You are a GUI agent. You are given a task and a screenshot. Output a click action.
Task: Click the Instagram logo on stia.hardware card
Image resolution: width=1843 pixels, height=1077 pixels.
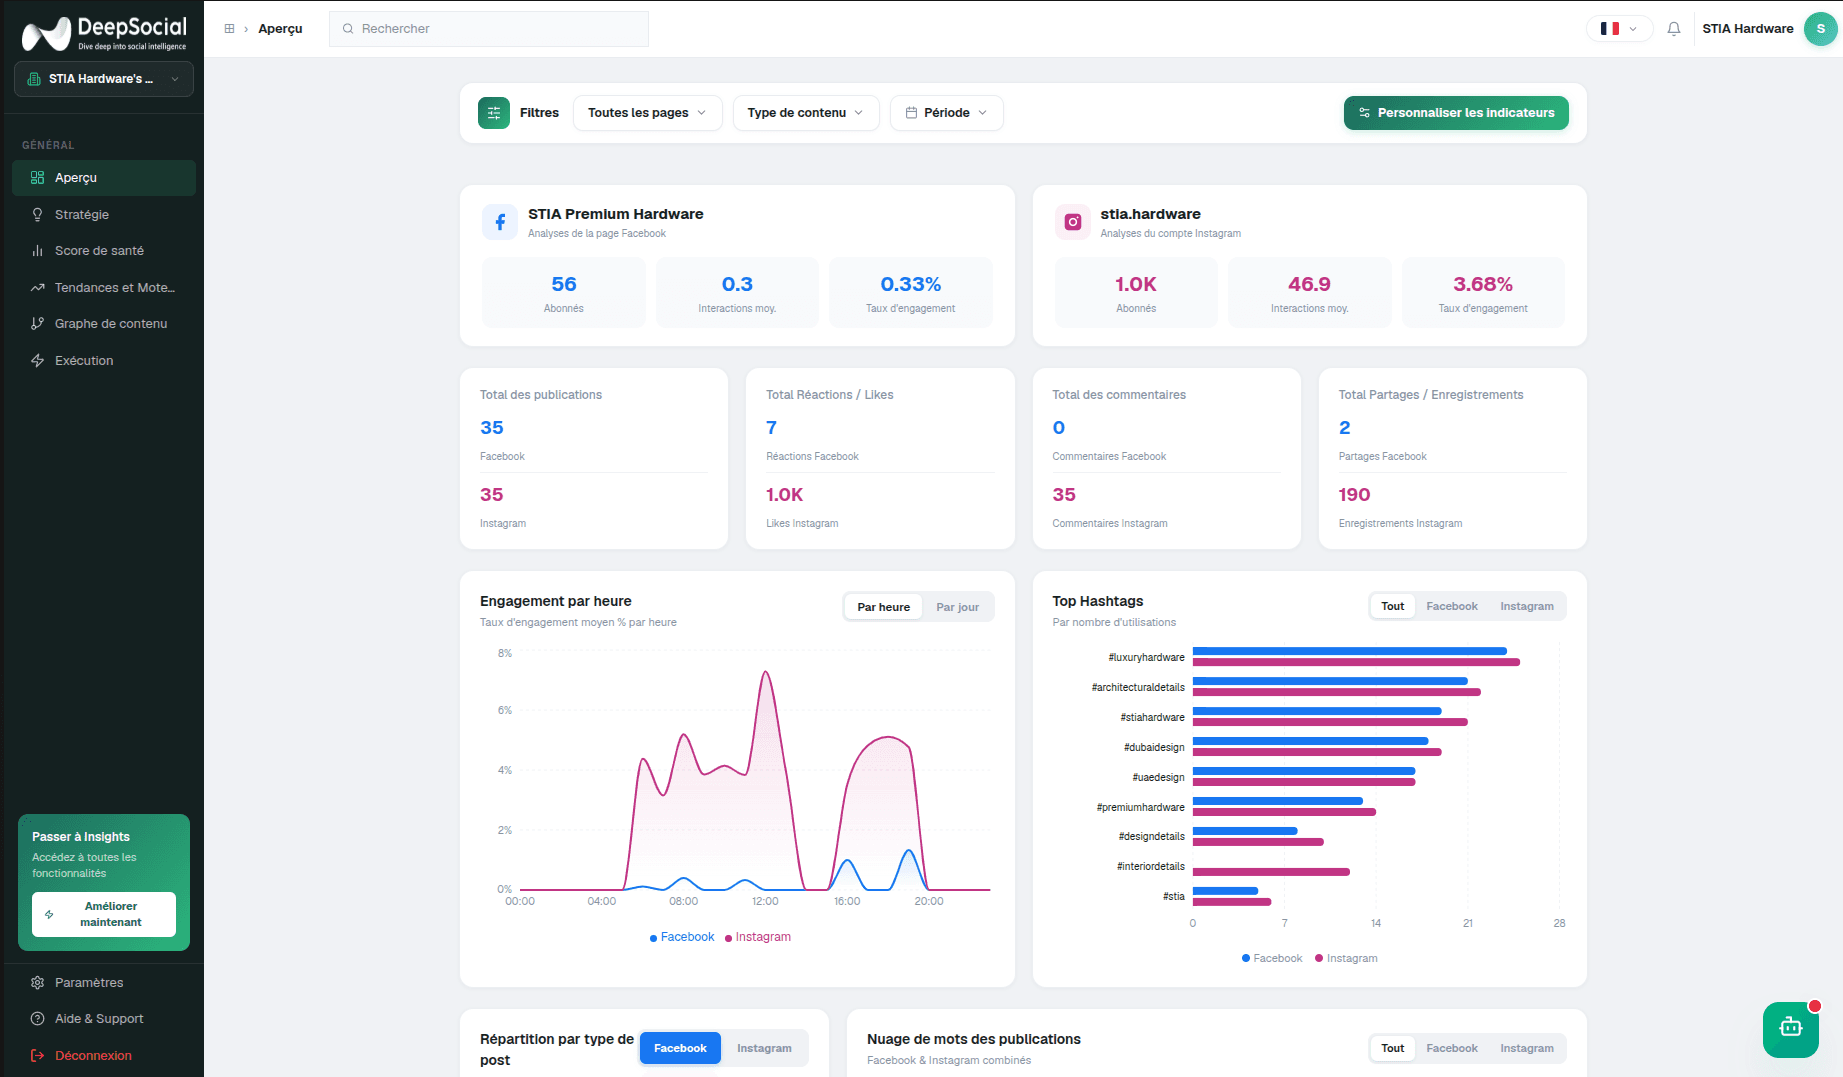(1073, 222)
